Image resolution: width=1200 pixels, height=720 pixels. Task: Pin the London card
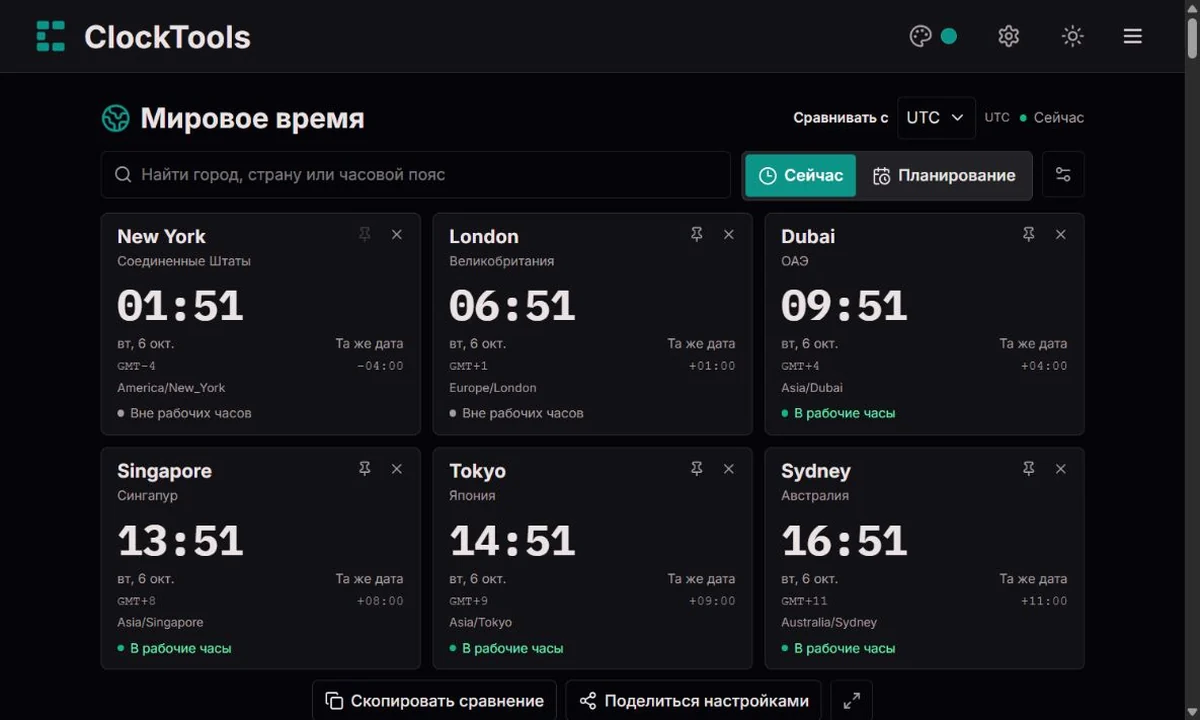[697, 234]
